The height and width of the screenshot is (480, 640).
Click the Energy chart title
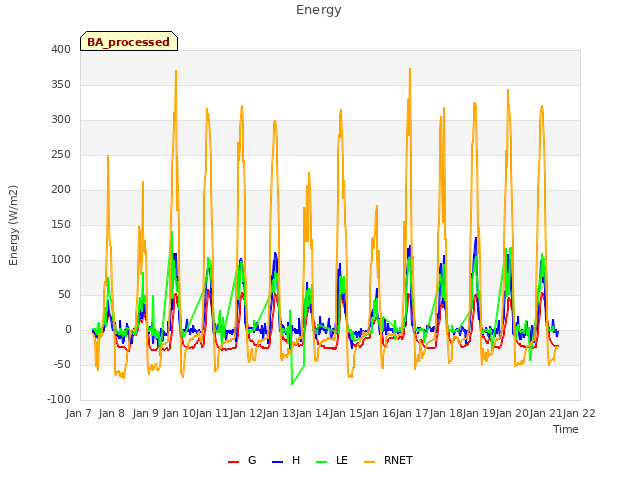point(319,10)
